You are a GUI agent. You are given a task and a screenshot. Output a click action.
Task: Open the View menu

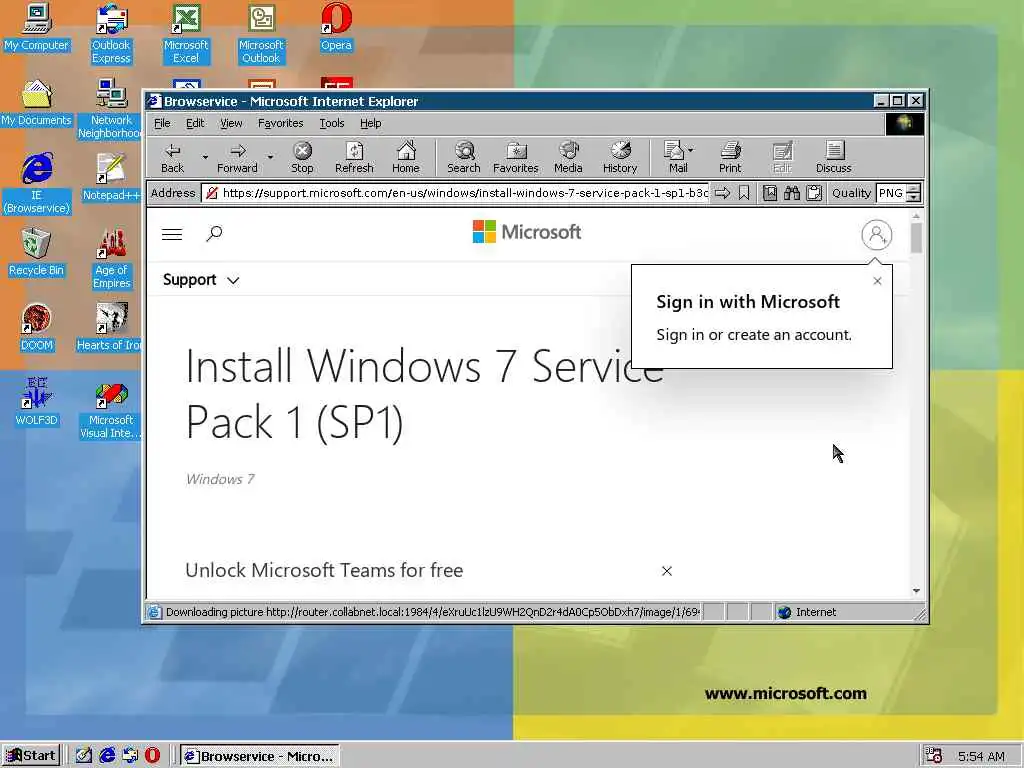tap(231, 123)
